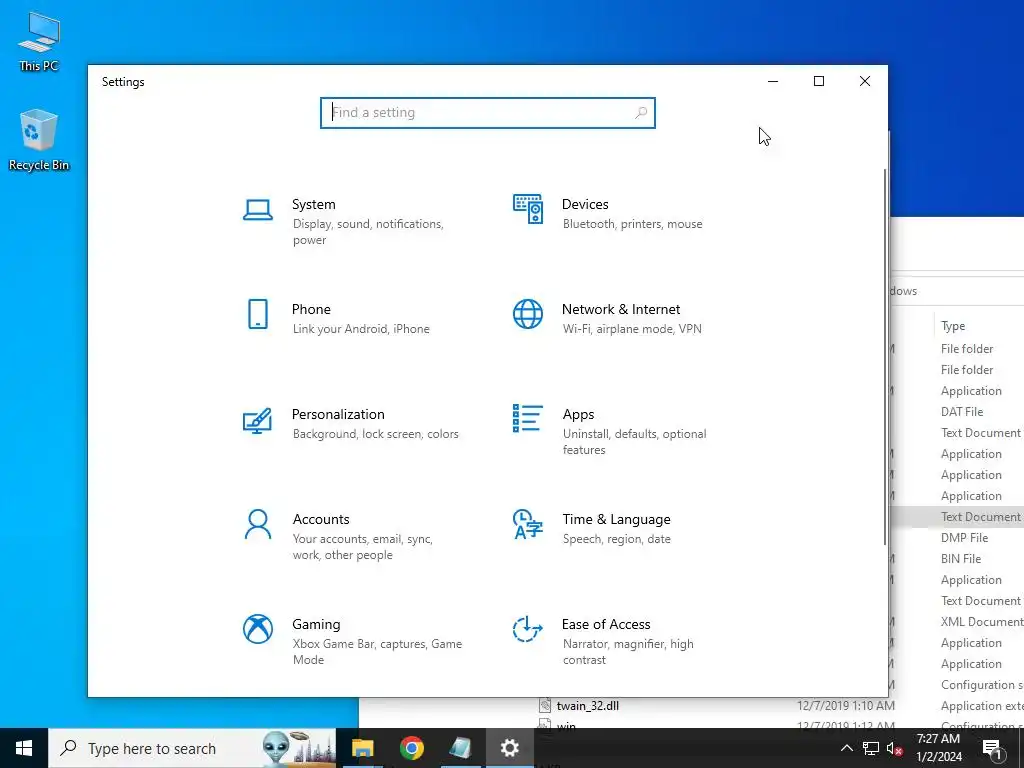
Task: Launch Google Chrome from taskbar
Action: tap(411, 748)
